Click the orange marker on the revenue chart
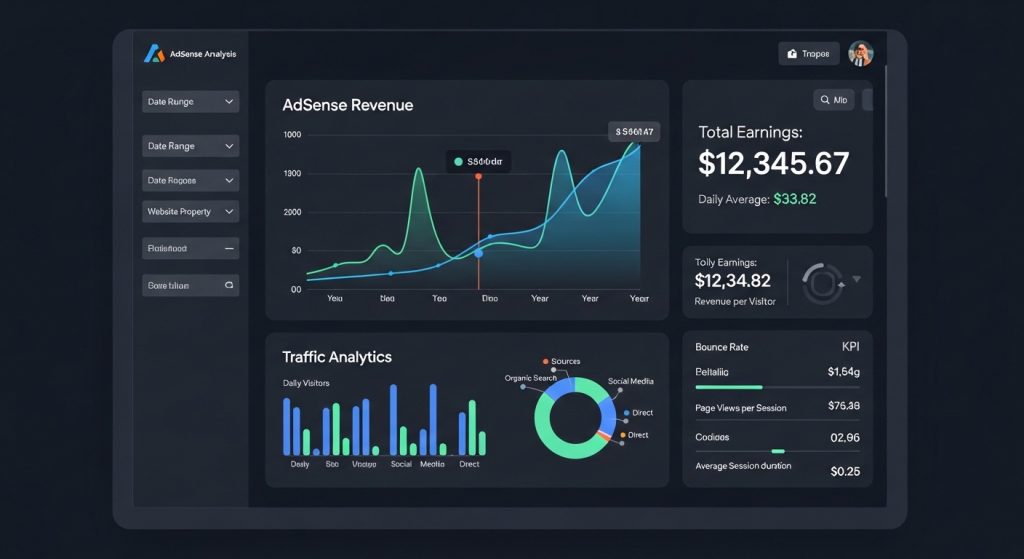The height and width of the screenshot is (559, 1024). pyautogui.click(x=479, y=177)
